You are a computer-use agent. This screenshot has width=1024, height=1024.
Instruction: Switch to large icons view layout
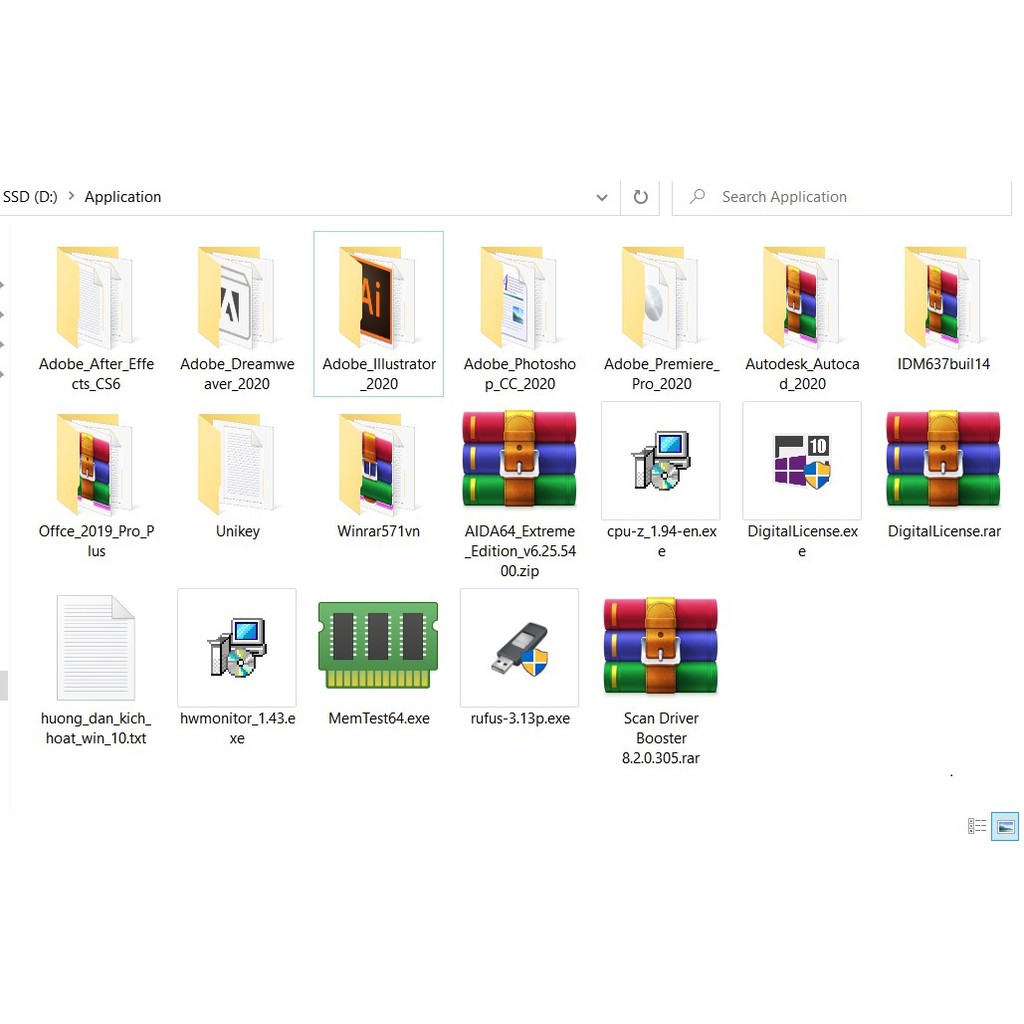point(1005,826)
